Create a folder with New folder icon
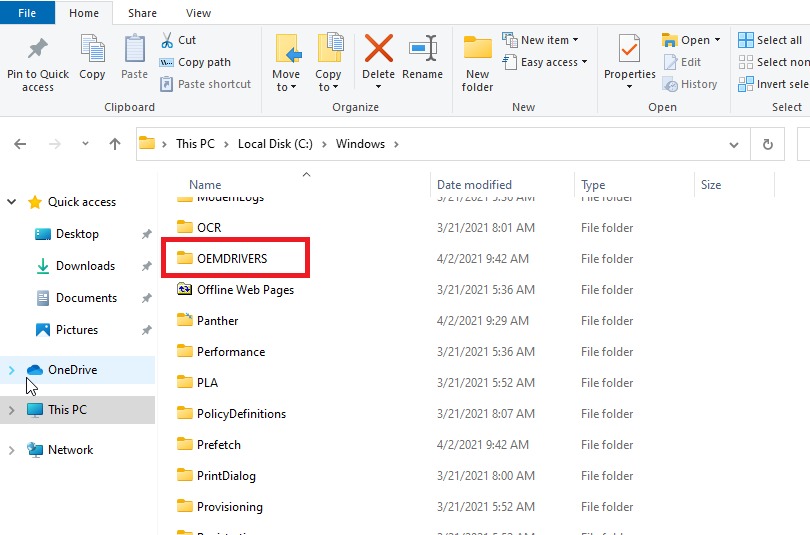810x535 pixels. (477, 50)
